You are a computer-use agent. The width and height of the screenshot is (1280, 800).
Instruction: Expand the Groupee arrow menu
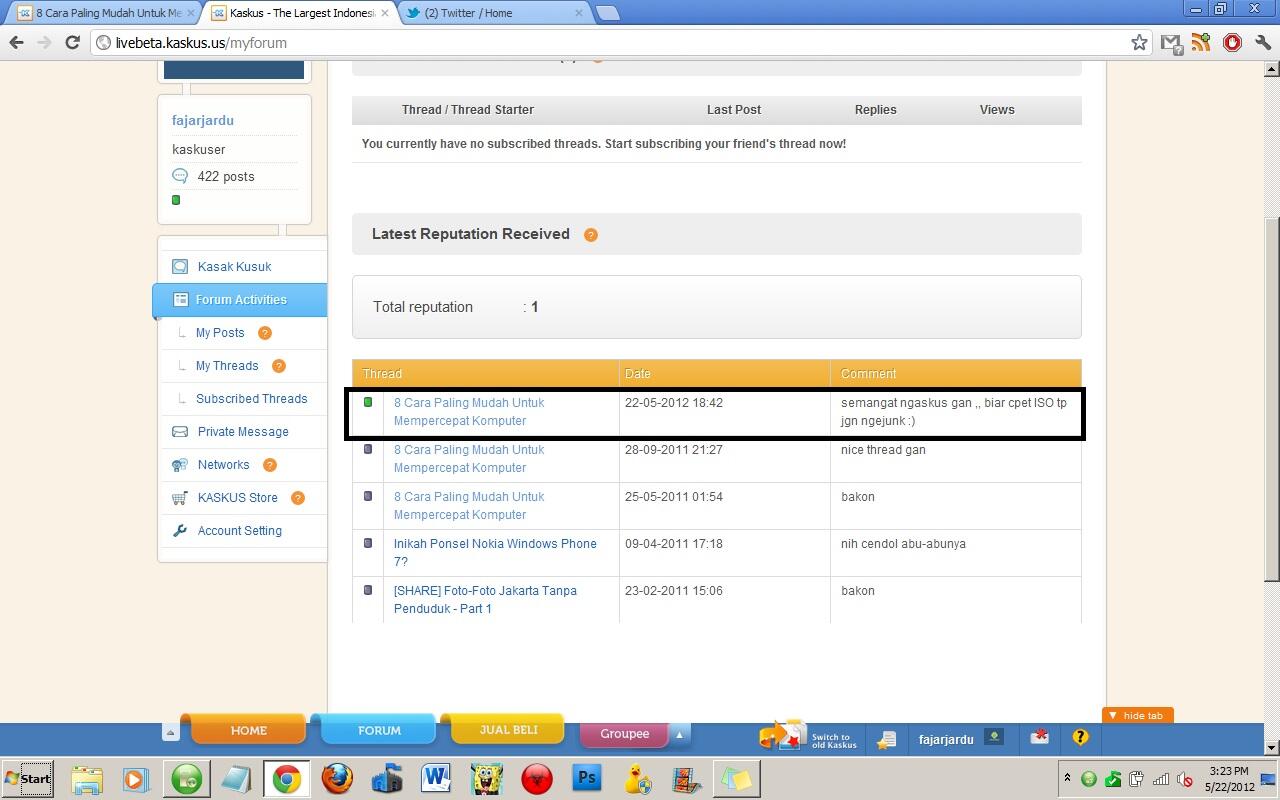click(679, 734)
